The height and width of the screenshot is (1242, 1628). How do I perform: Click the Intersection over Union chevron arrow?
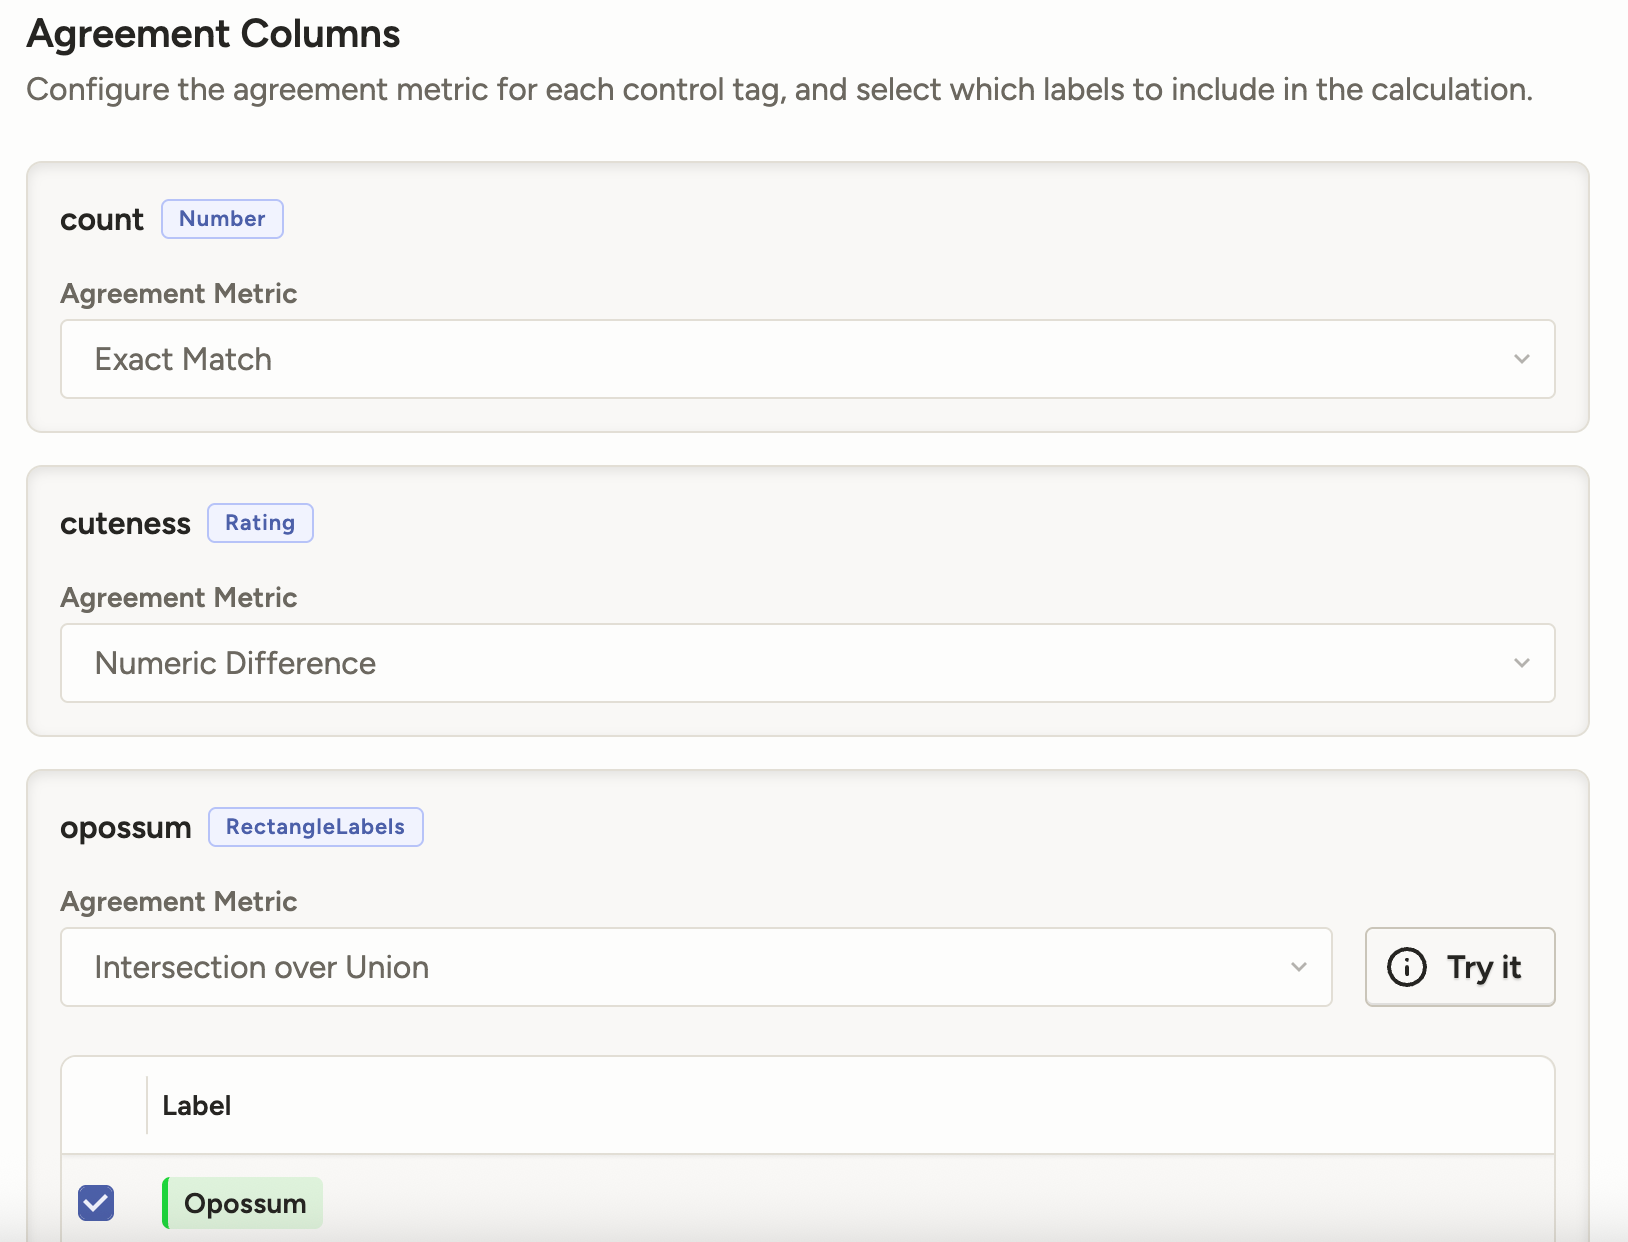1298,967
